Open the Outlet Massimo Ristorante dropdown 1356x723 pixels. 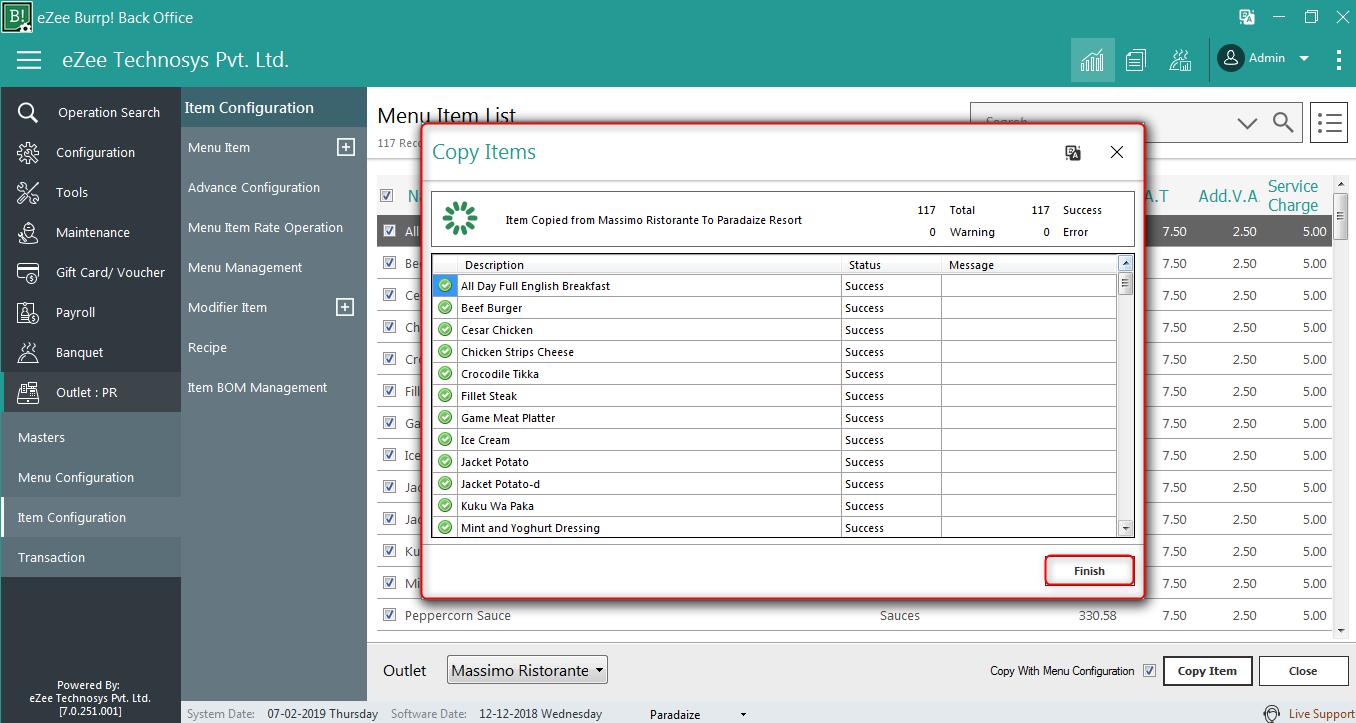(527, 670)
